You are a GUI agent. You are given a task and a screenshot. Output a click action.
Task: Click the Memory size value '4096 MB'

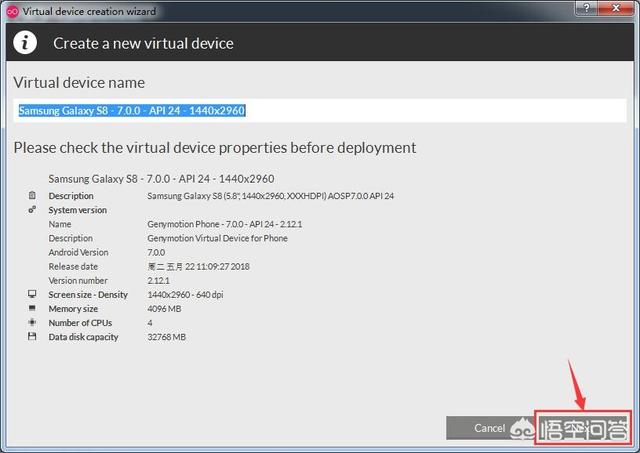click(164, 309)
